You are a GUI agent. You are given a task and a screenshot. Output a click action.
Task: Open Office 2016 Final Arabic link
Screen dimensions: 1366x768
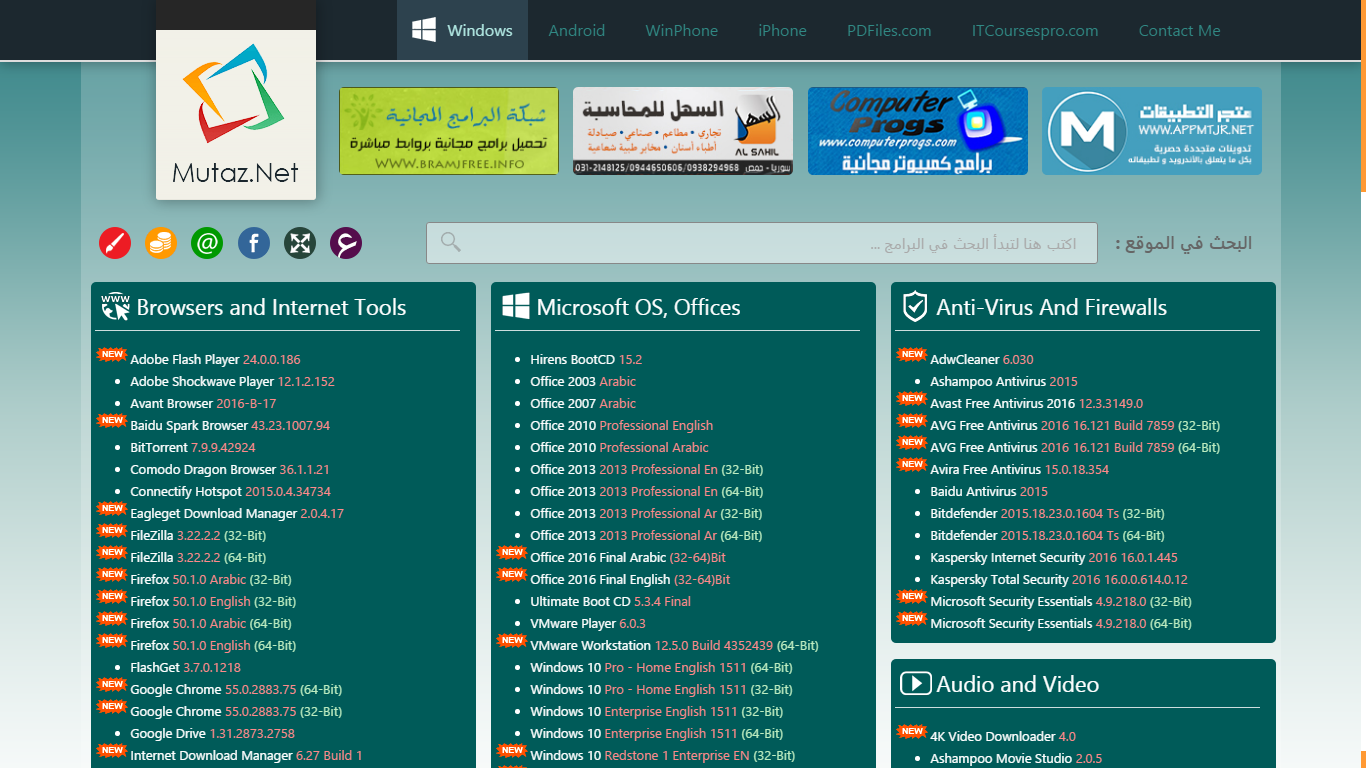pyautogui.click(x=628, y=558)
